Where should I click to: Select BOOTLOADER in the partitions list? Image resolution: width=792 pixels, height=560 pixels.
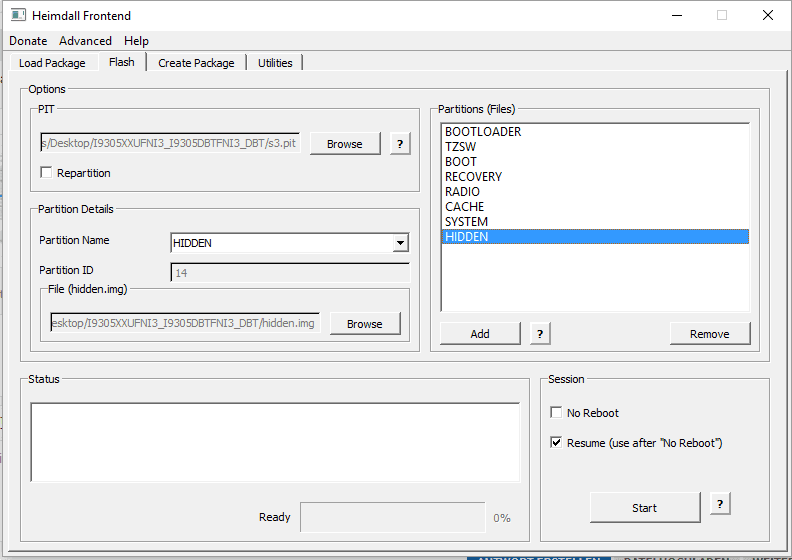tap(595, 132)
